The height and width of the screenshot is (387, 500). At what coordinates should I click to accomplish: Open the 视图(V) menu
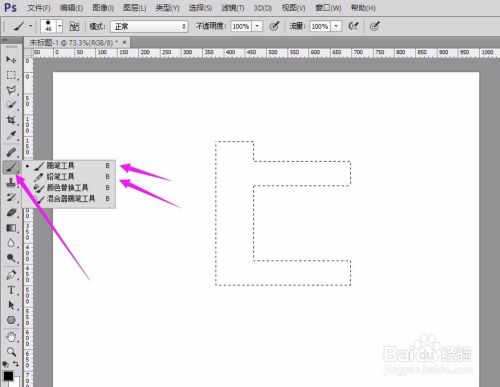293,8
